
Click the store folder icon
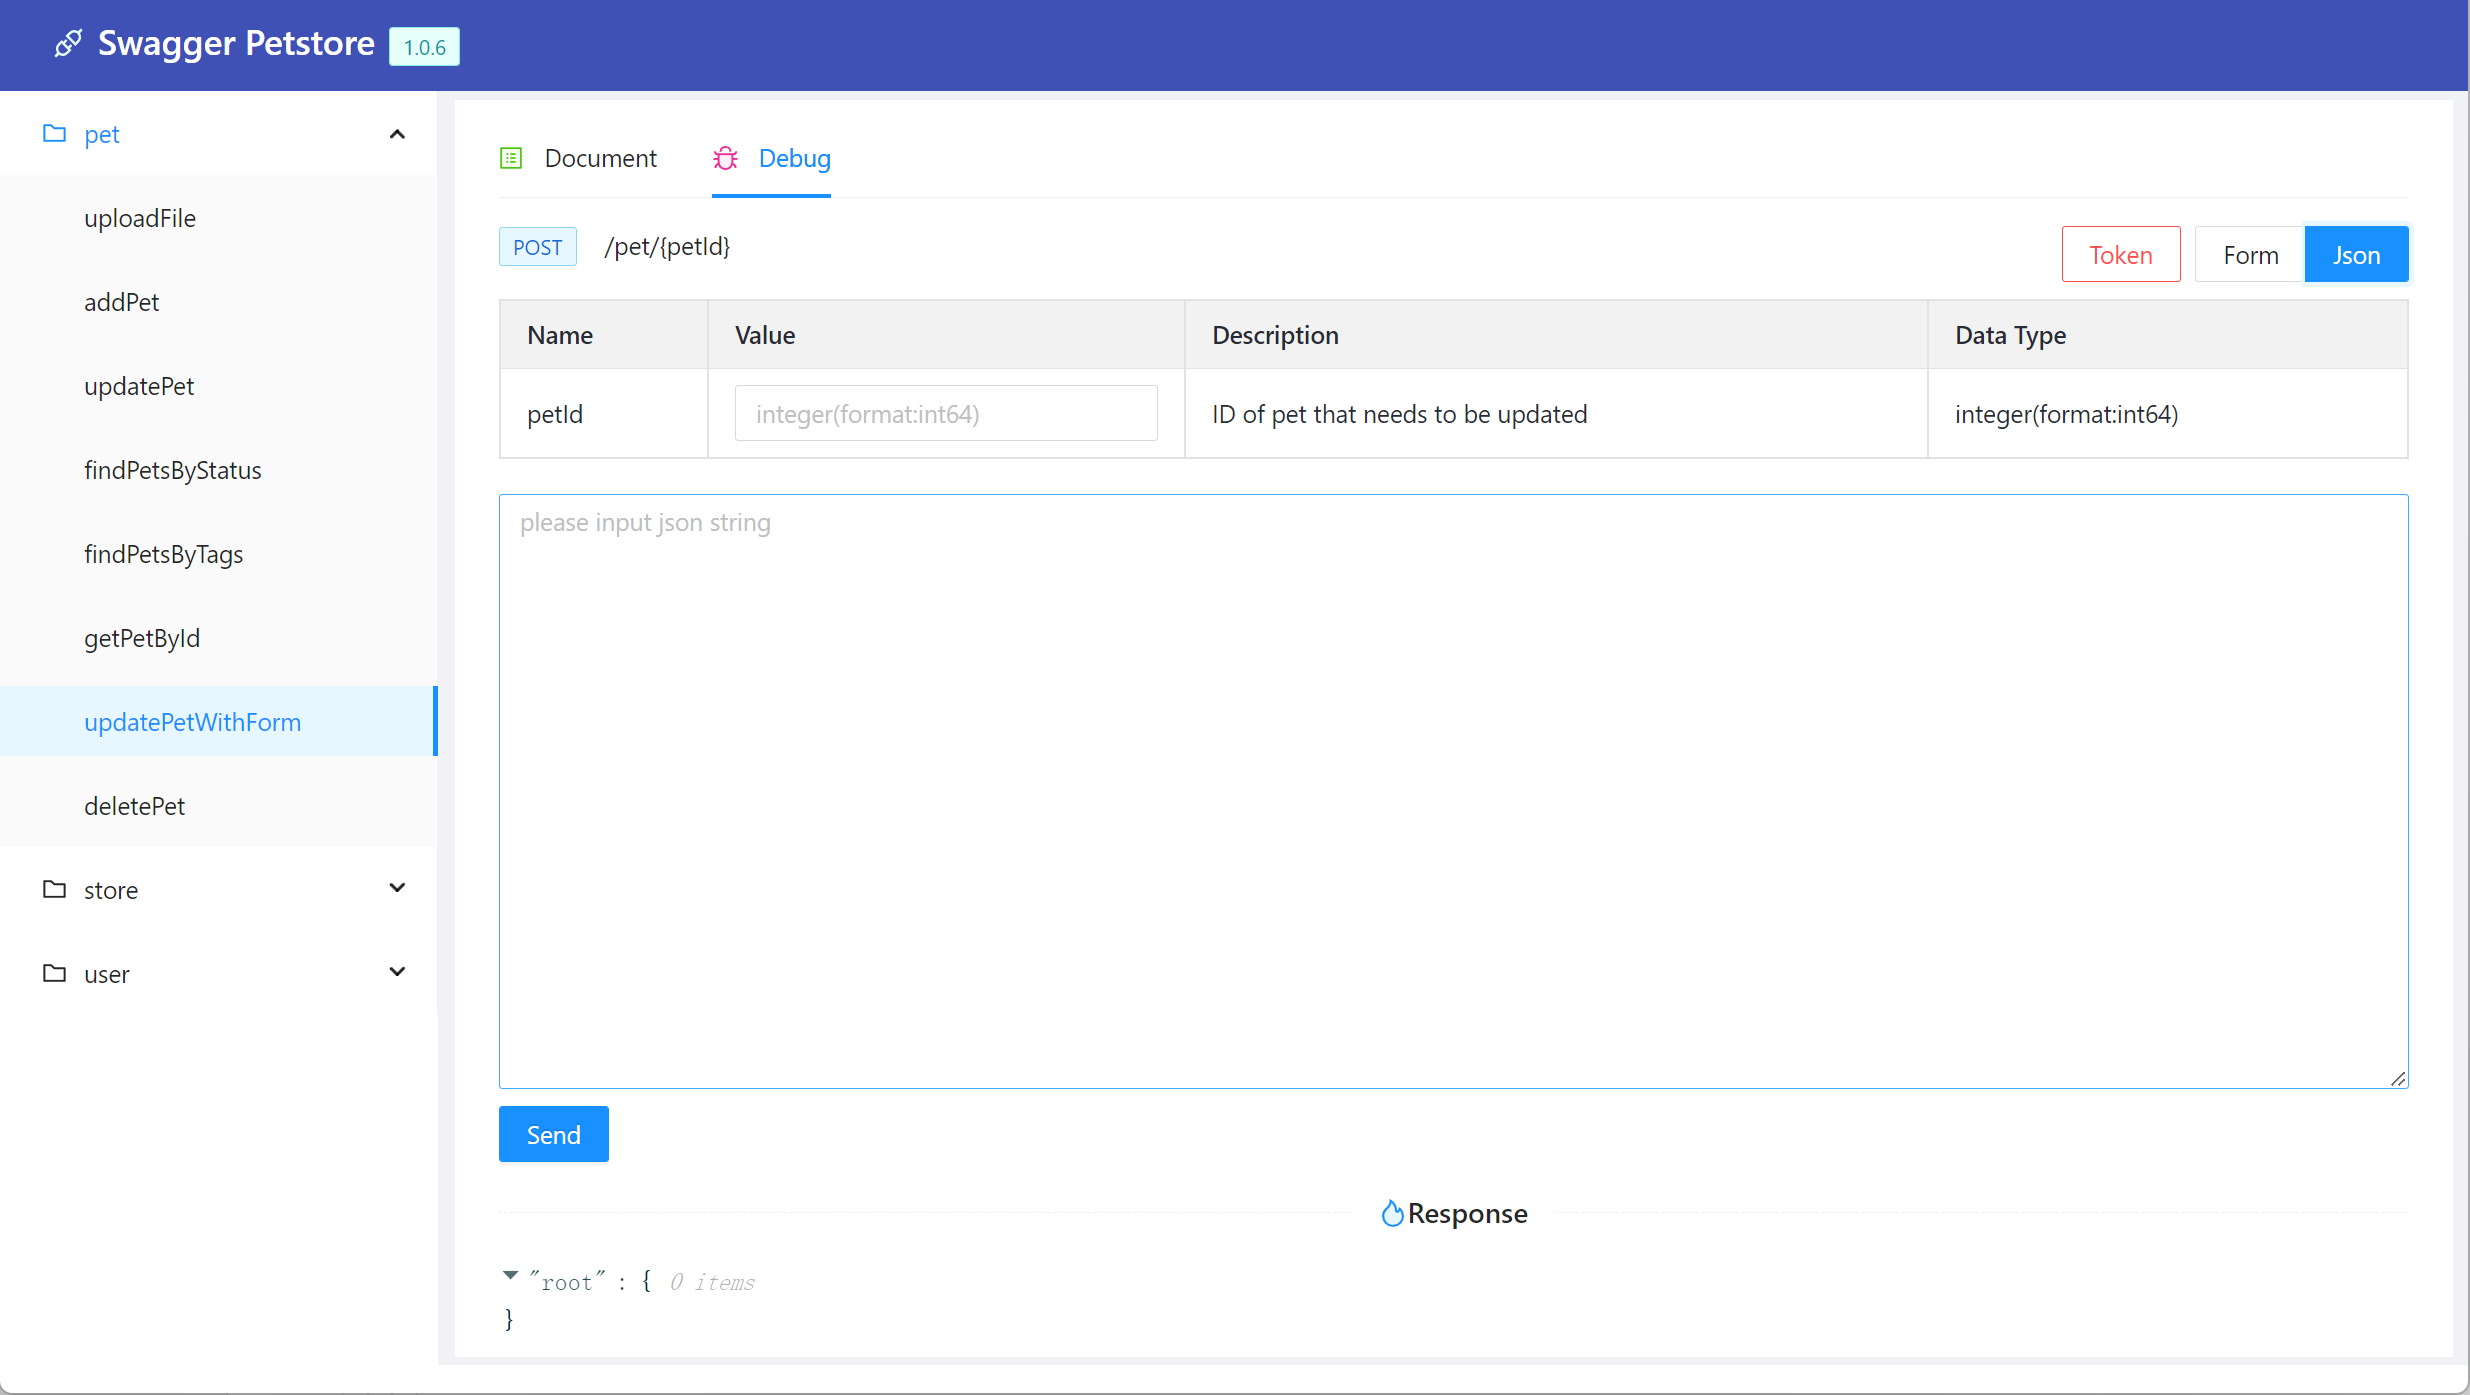click(55, 889)
